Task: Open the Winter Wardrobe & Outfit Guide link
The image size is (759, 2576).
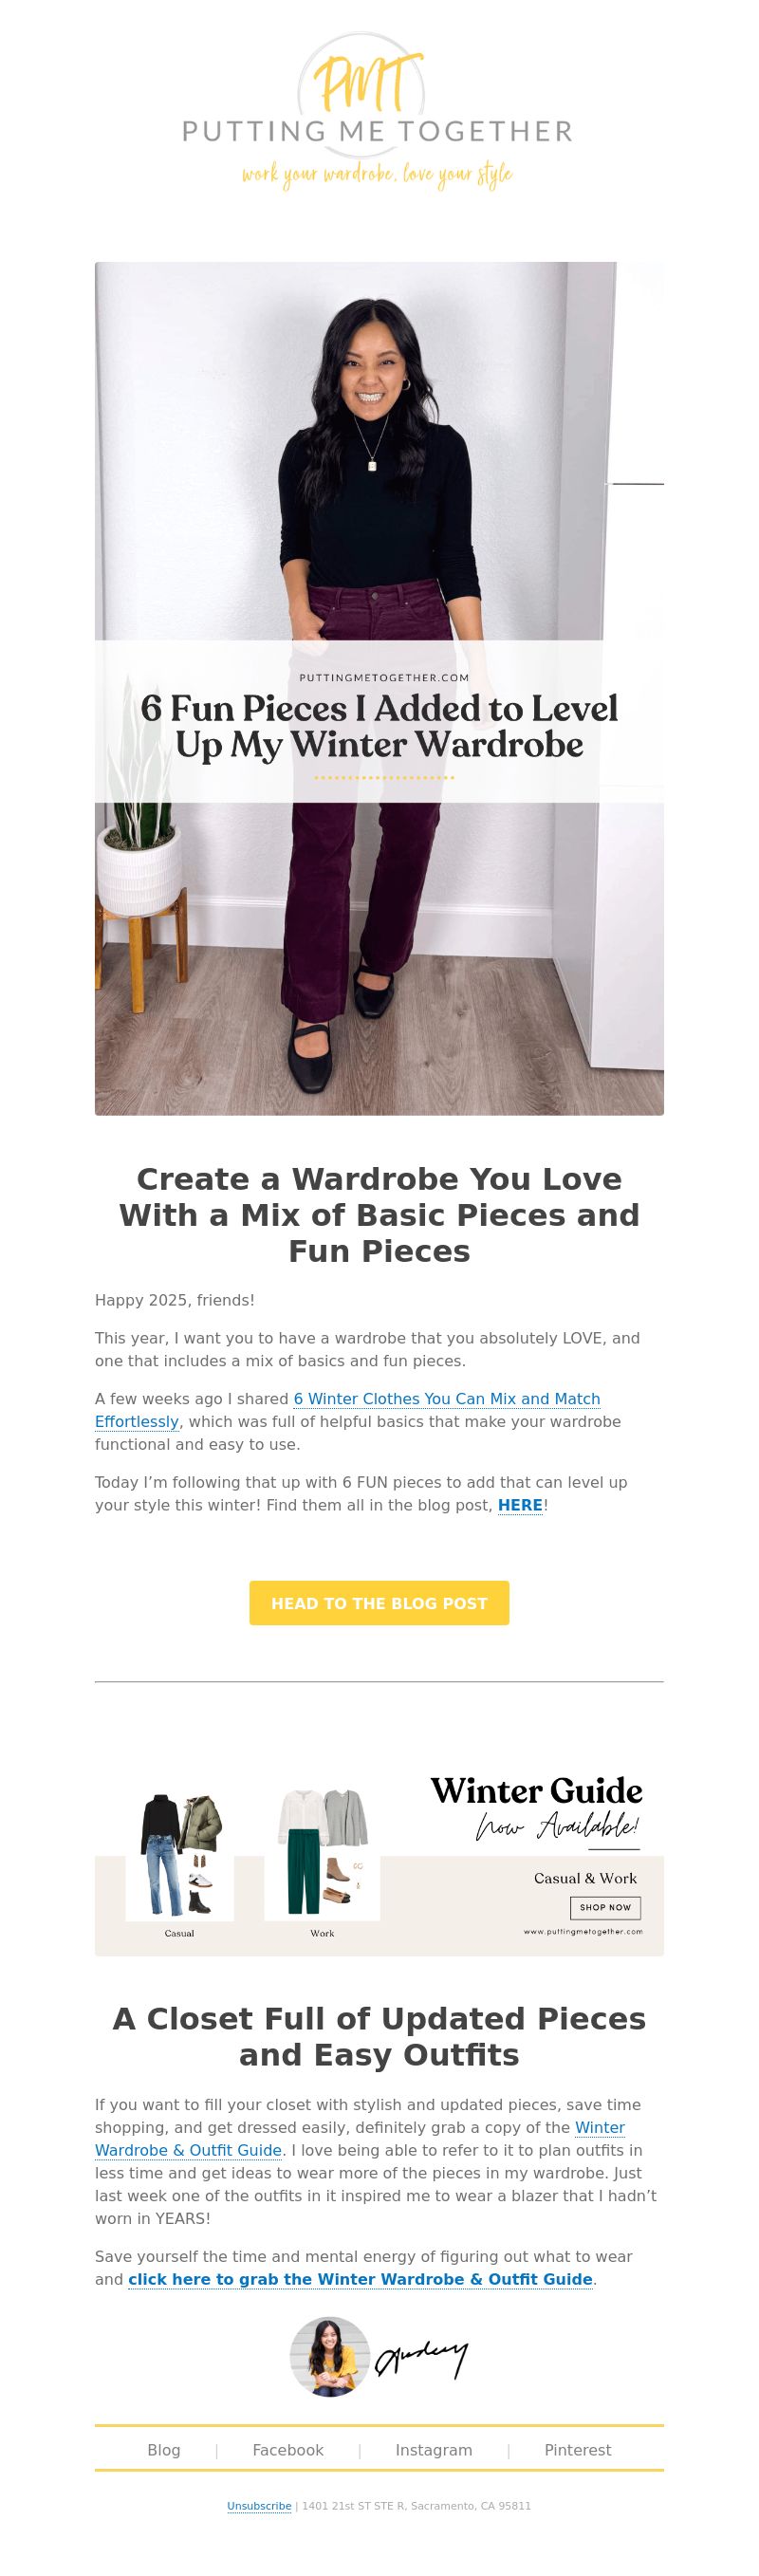Action: (360, 2139)
